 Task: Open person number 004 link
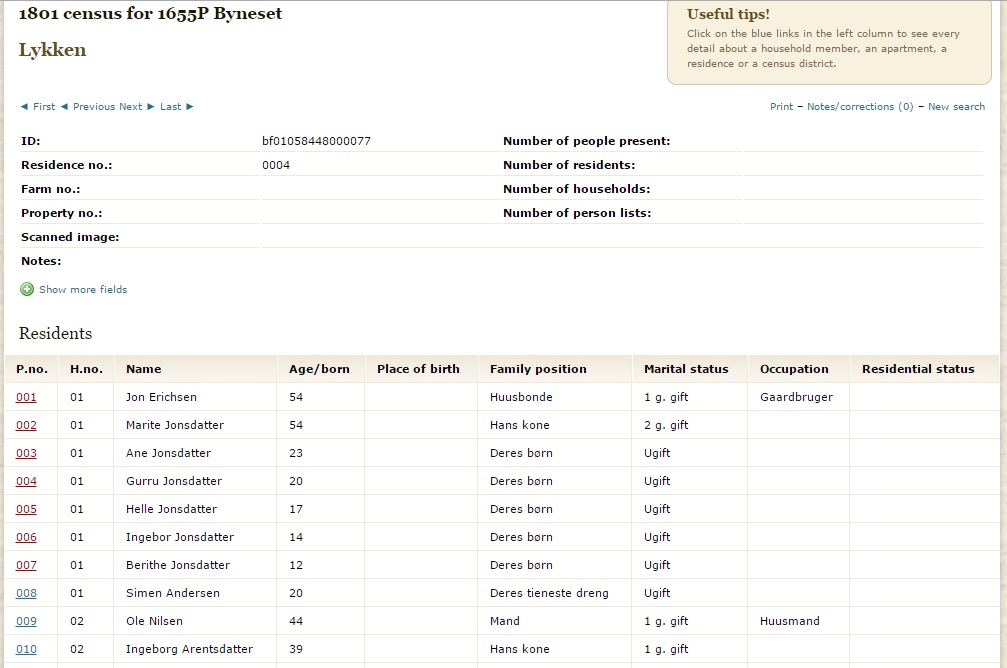pyautogui.click(x=26, y=481)
